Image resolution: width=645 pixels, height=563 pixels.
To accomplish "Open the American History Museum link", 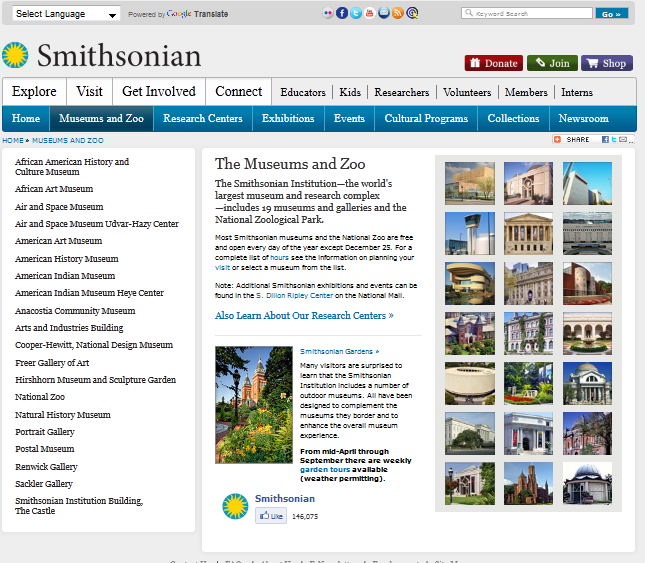I will point(67,259).
